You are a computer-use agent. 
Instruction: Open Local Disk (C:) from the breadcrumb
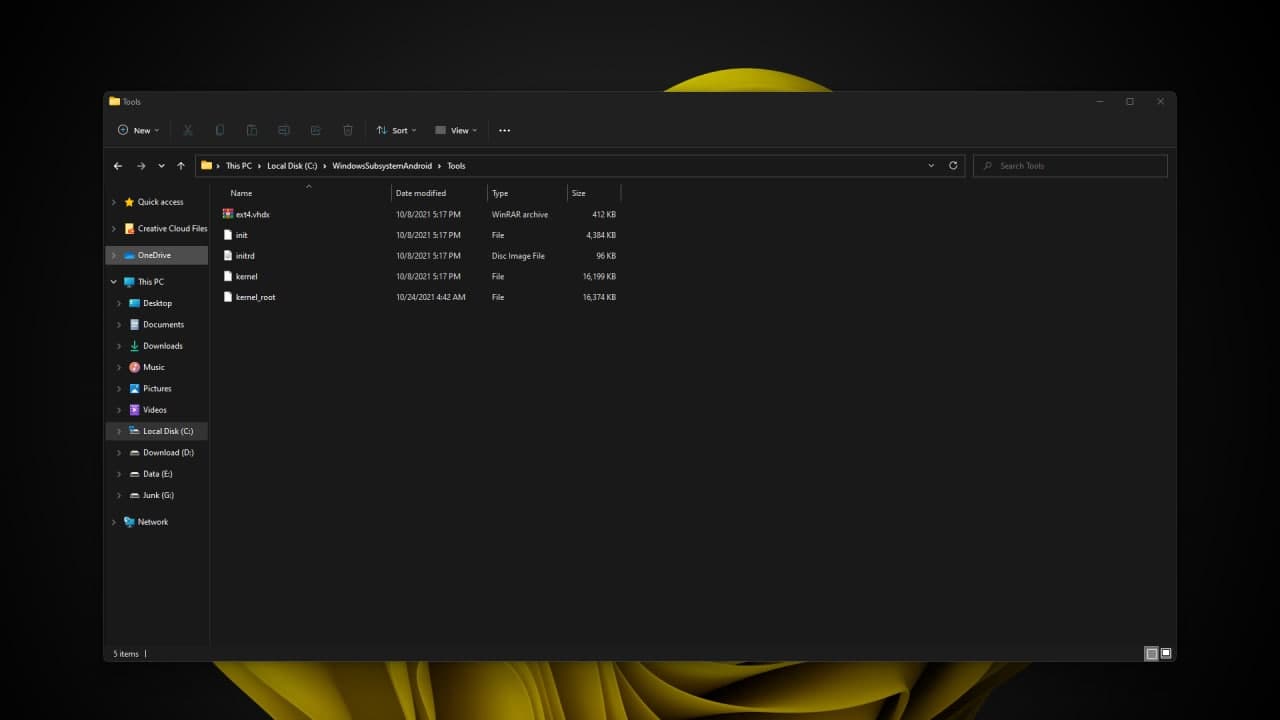[292, 165]
